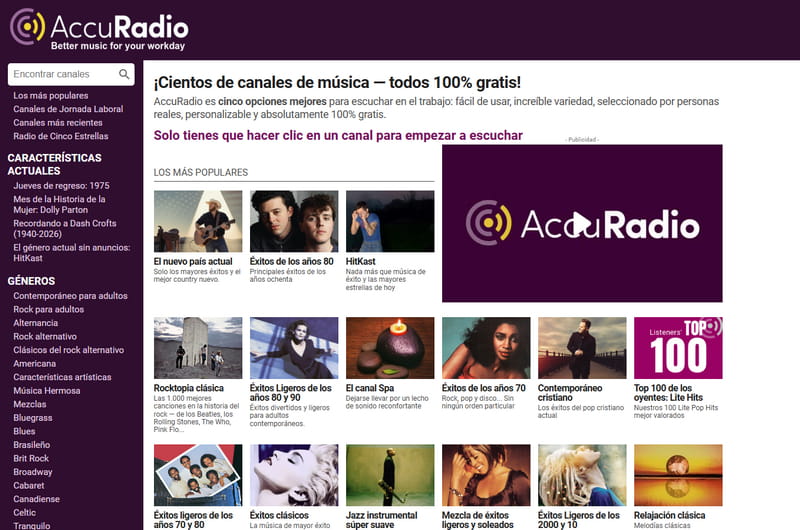Play Jazz instrumental súper suave thumbnail

click(x=390, y=475)
